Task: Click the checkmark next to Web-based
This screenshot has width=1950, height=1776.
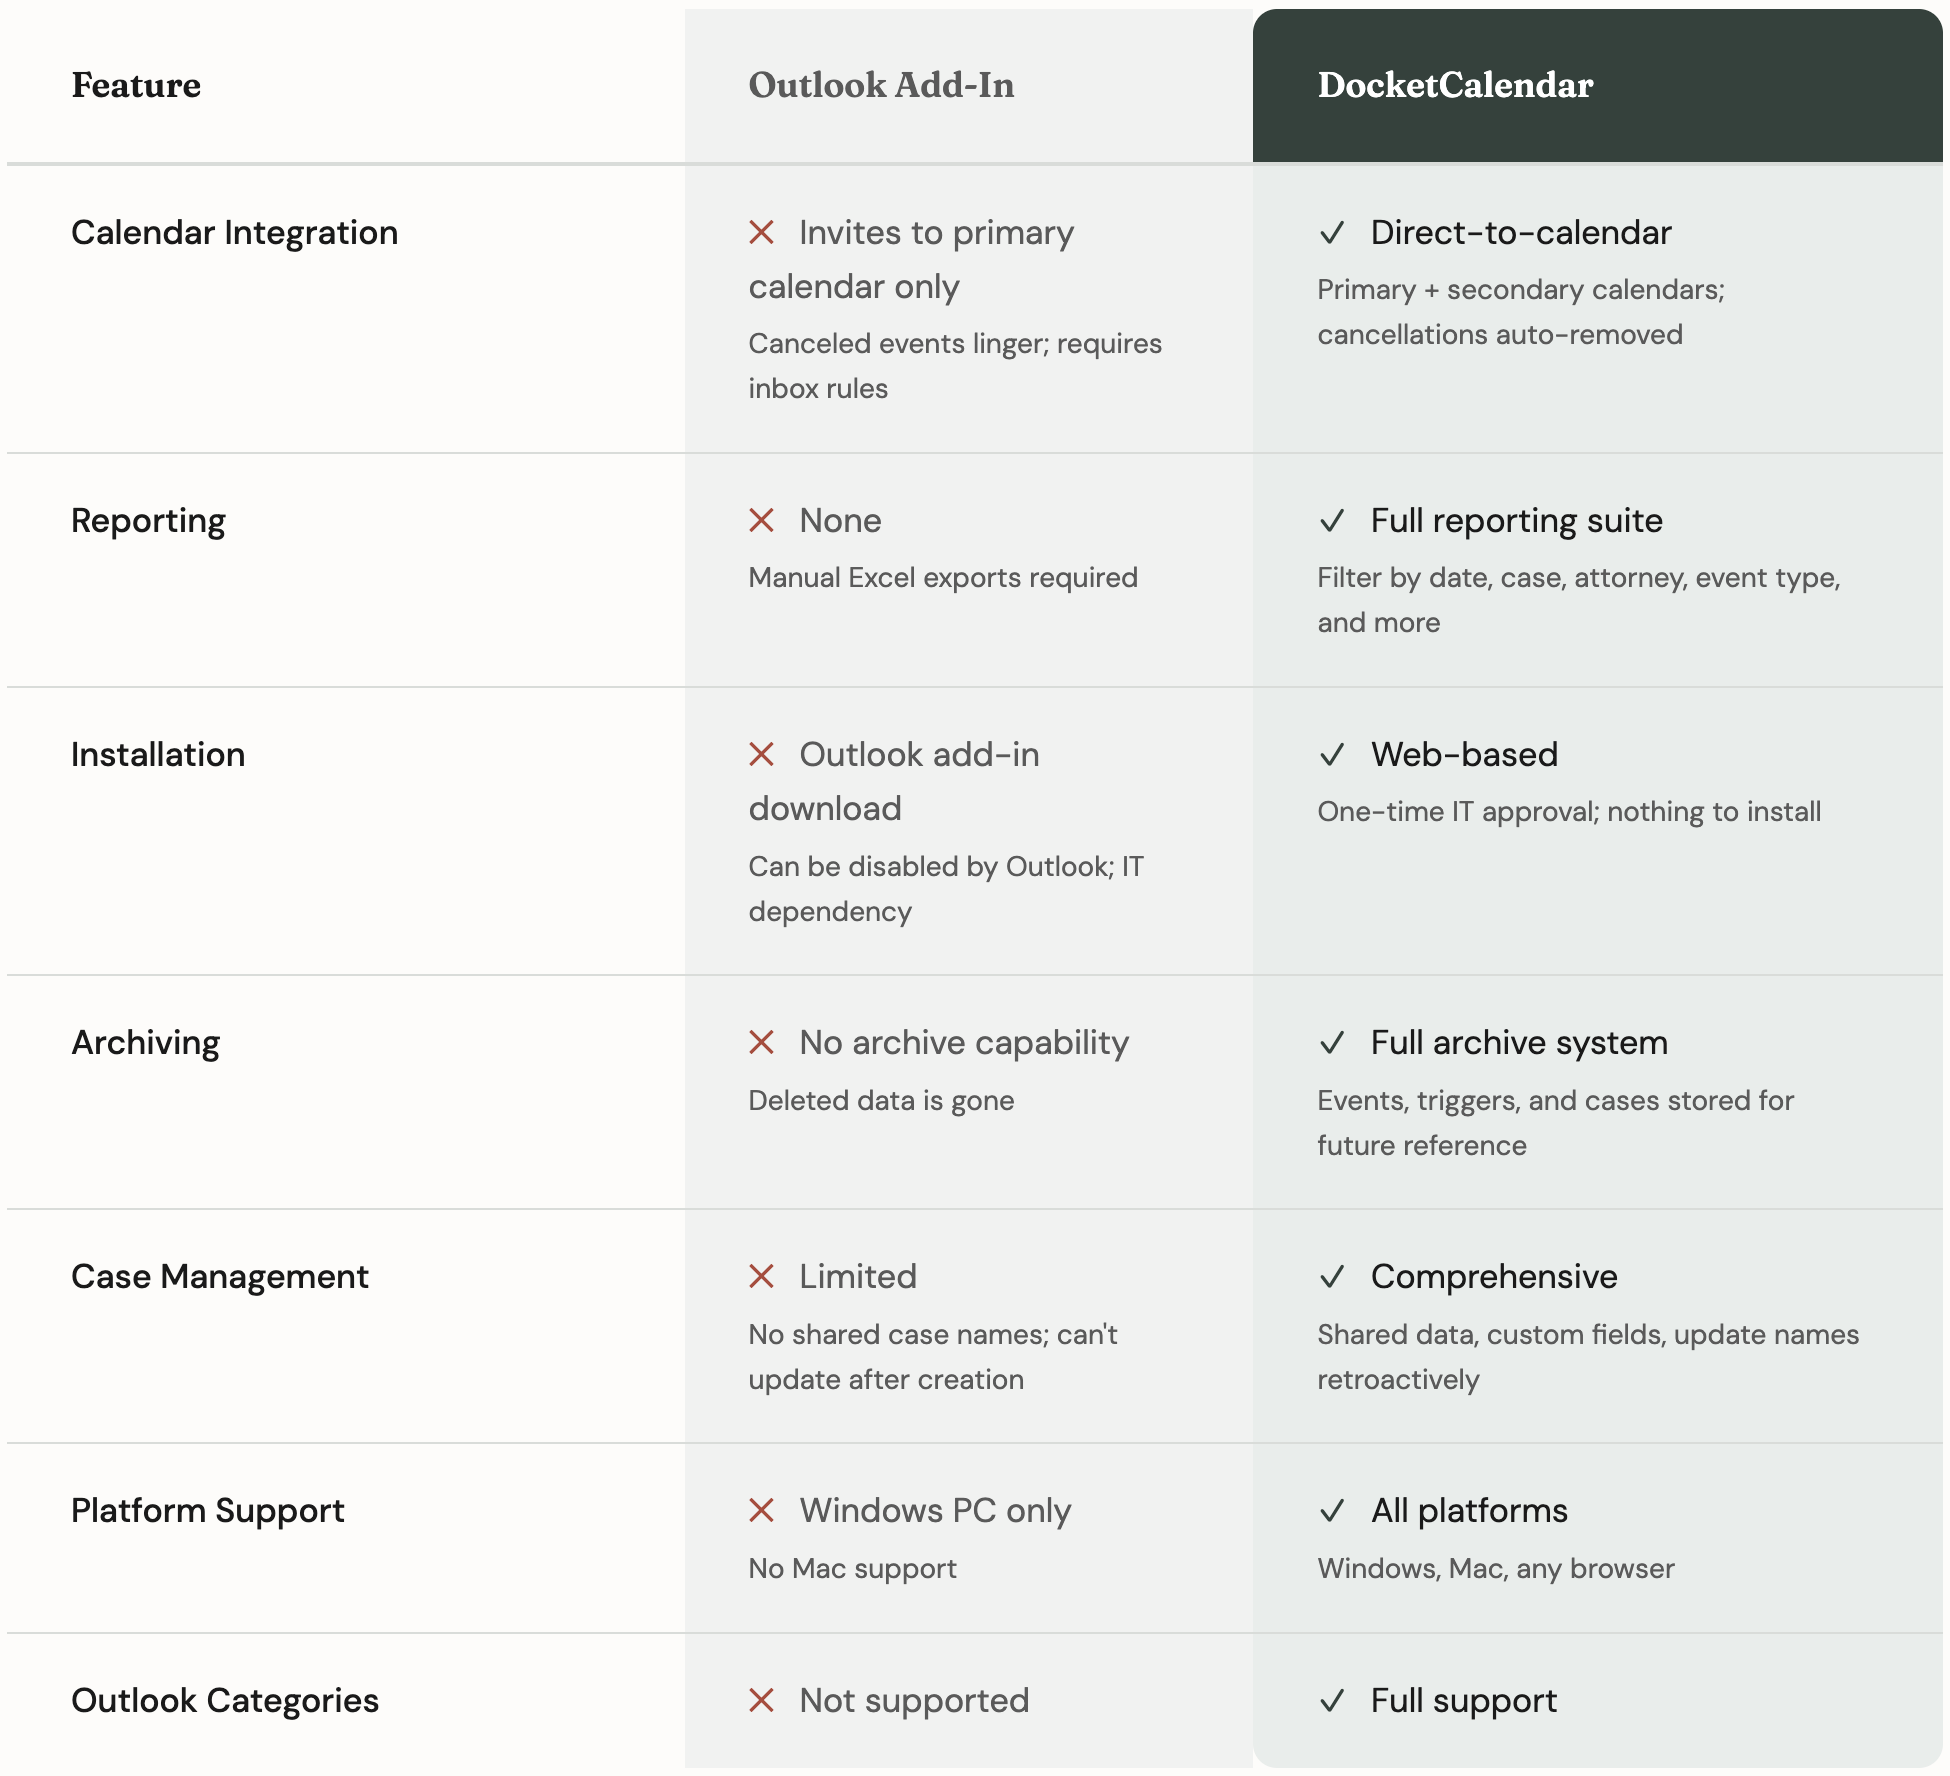Action: (x=1331, y=755)
